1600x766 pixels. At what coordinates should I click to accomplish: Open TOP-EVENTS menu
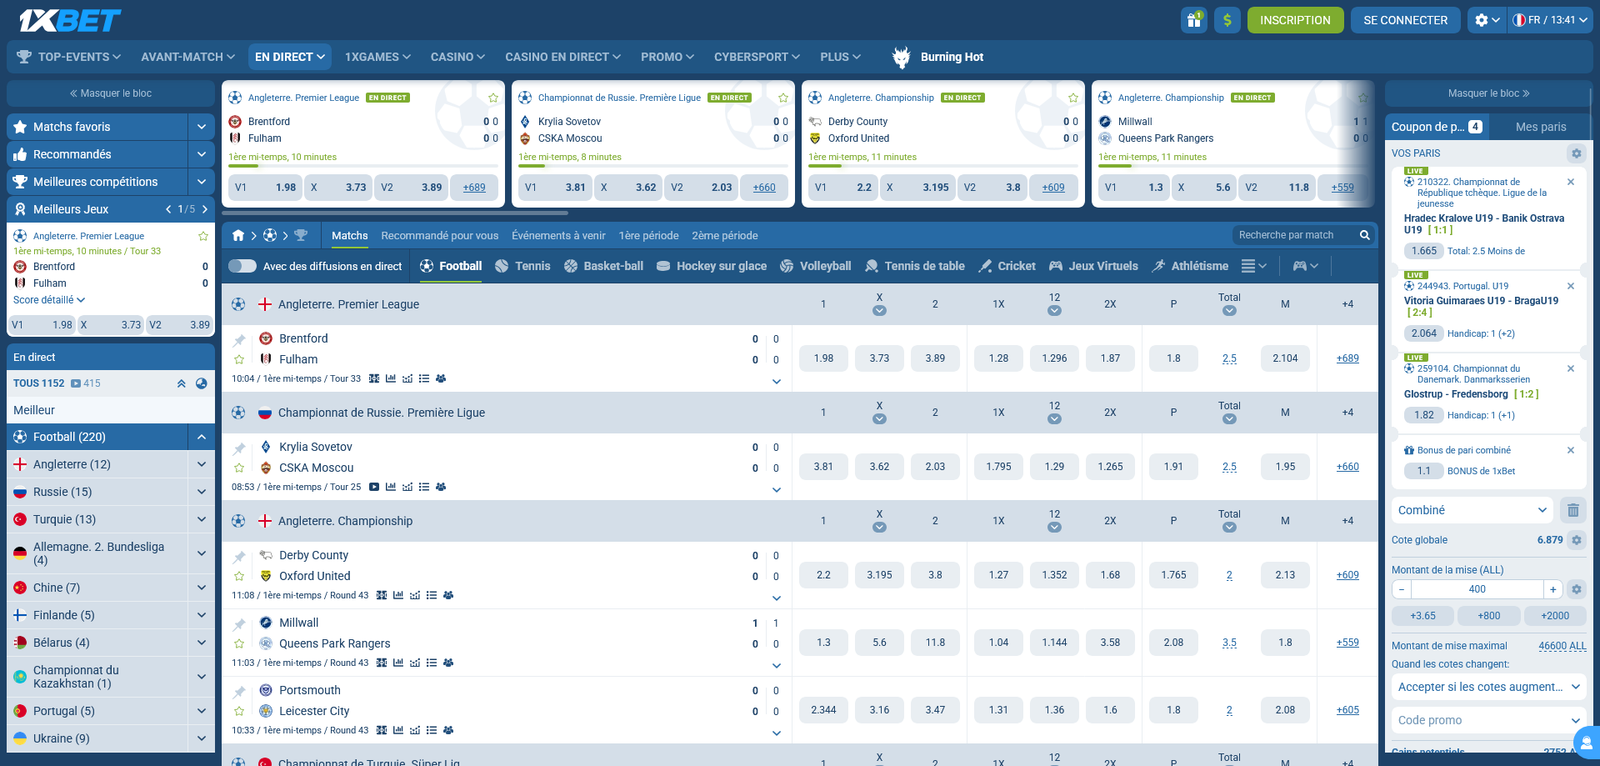pyautogui.click(x=69, y=57)
